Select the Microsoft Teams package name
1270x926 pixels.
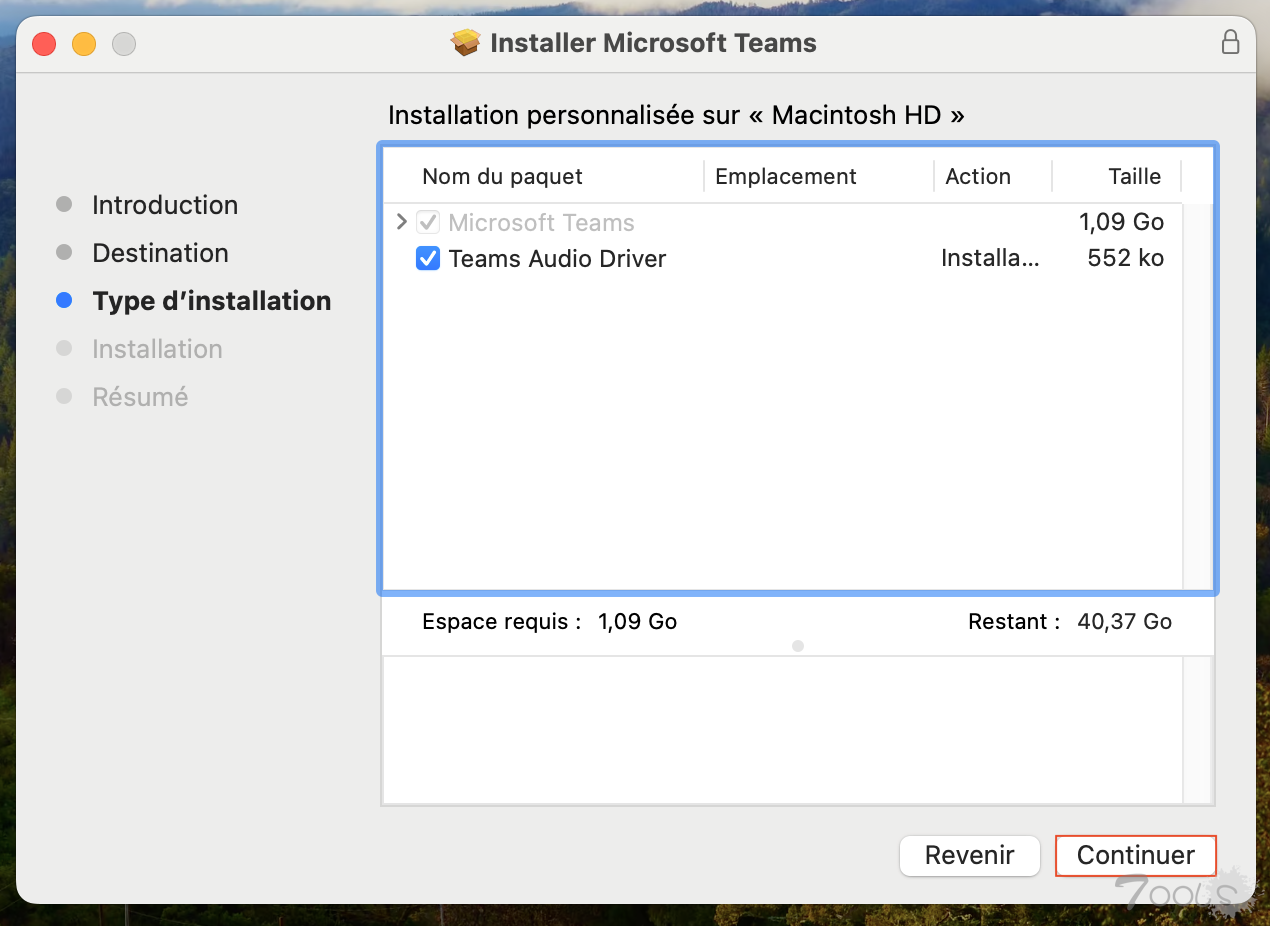click(x=541, y=223)
